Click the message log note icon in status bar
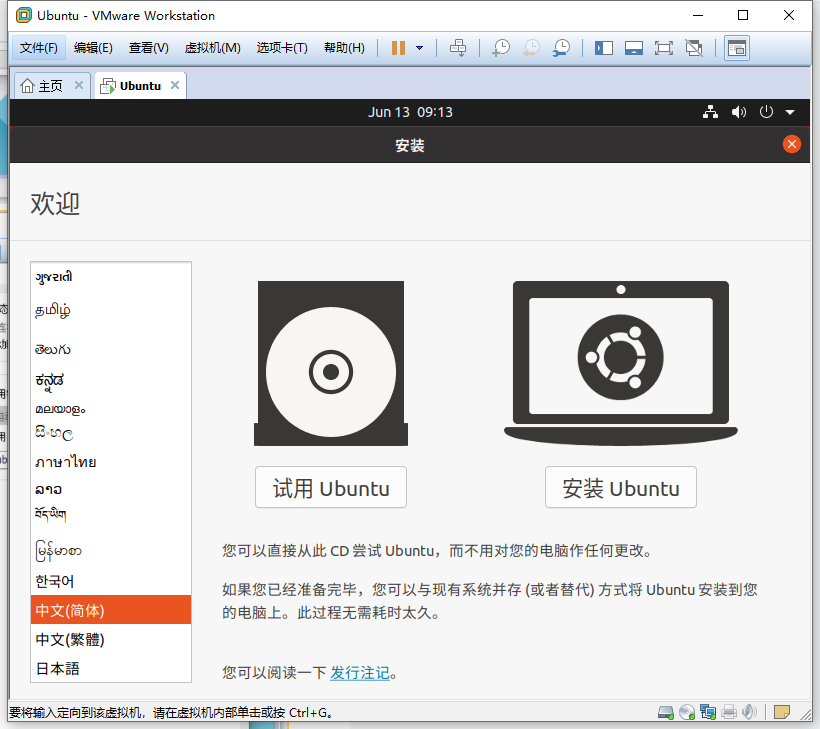820x729 pixels. pos(781,712)
